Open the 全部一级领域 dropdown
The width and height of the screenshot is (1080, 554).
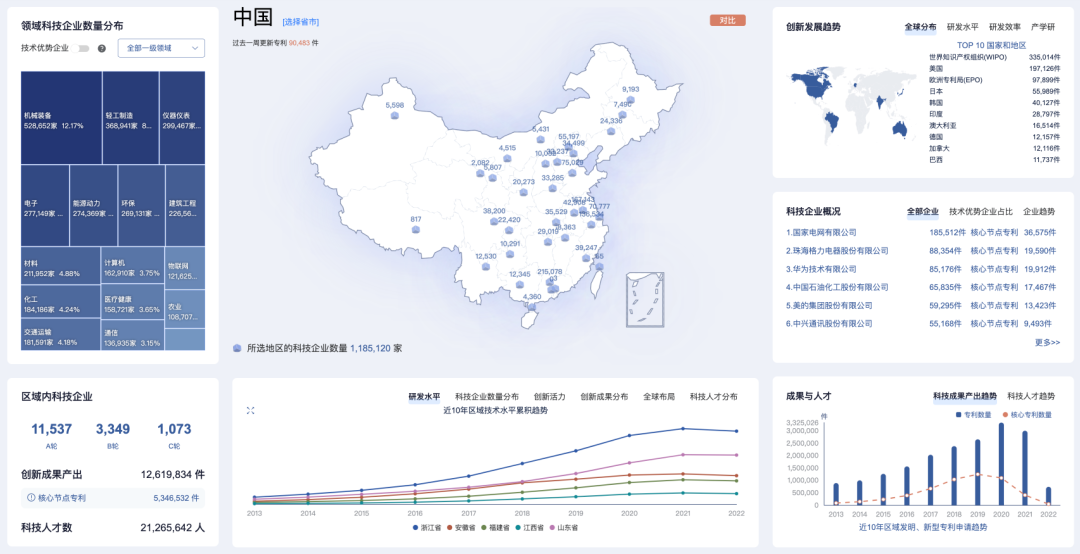[x=161, y=48]
